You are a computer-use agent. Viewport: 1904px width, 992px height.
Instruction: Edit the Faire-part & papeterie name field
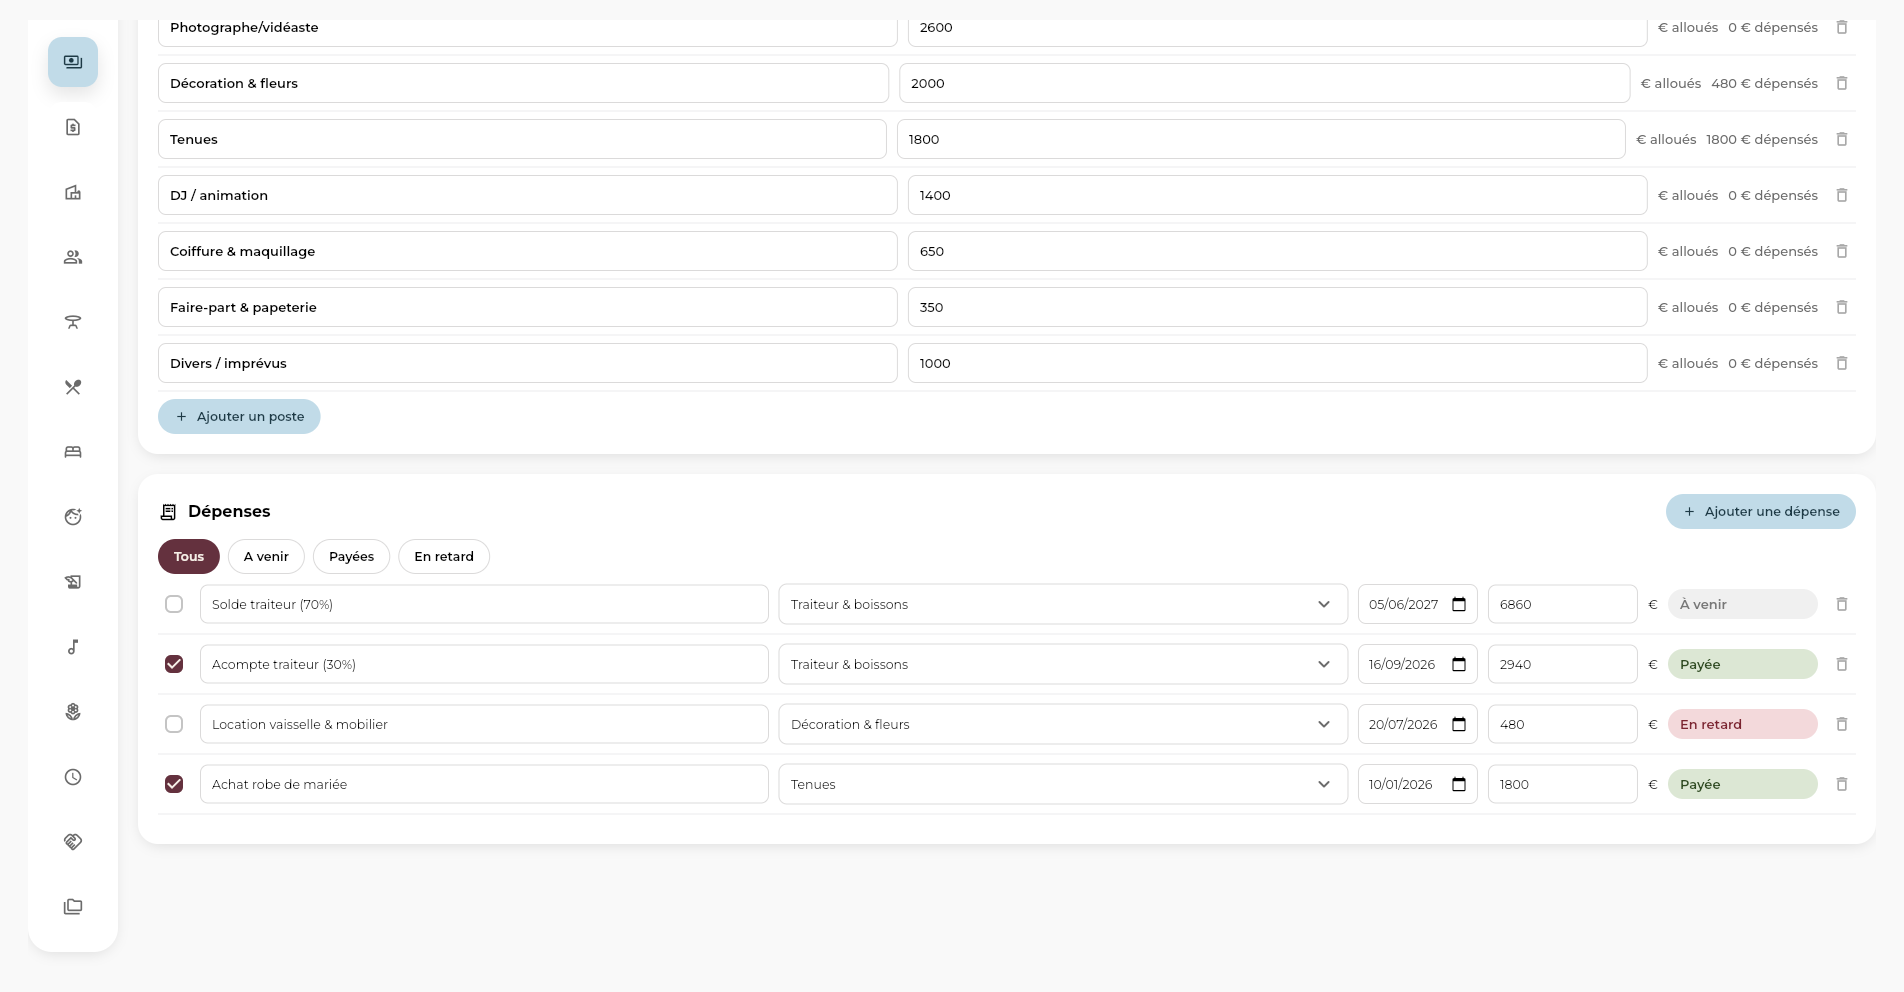[x=528, y=307]
